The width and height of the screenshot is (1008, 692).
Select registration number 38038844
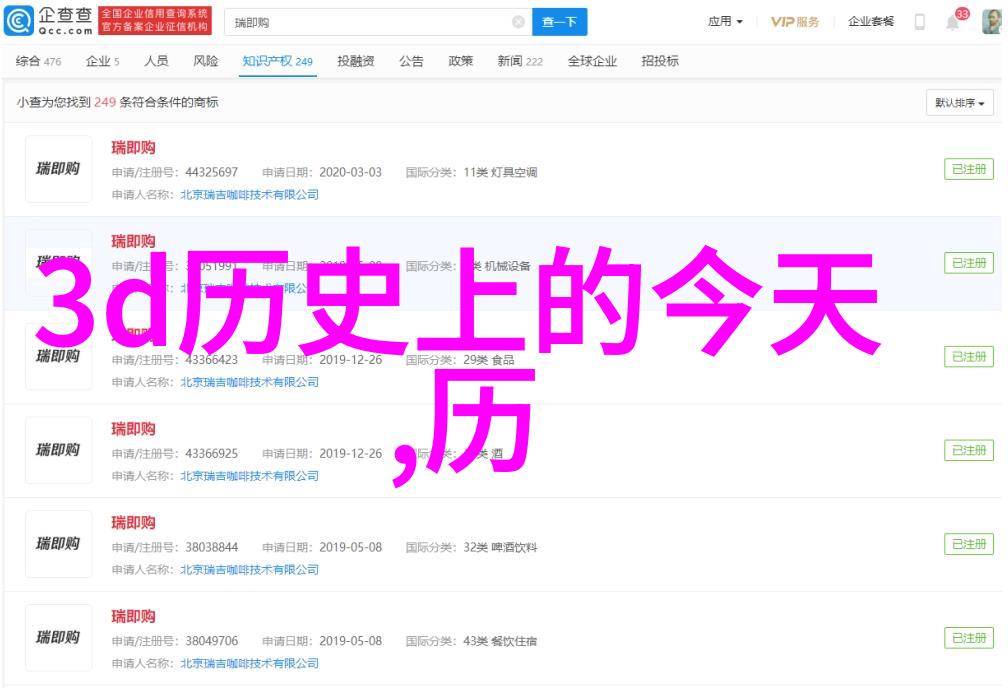(212, 548)
